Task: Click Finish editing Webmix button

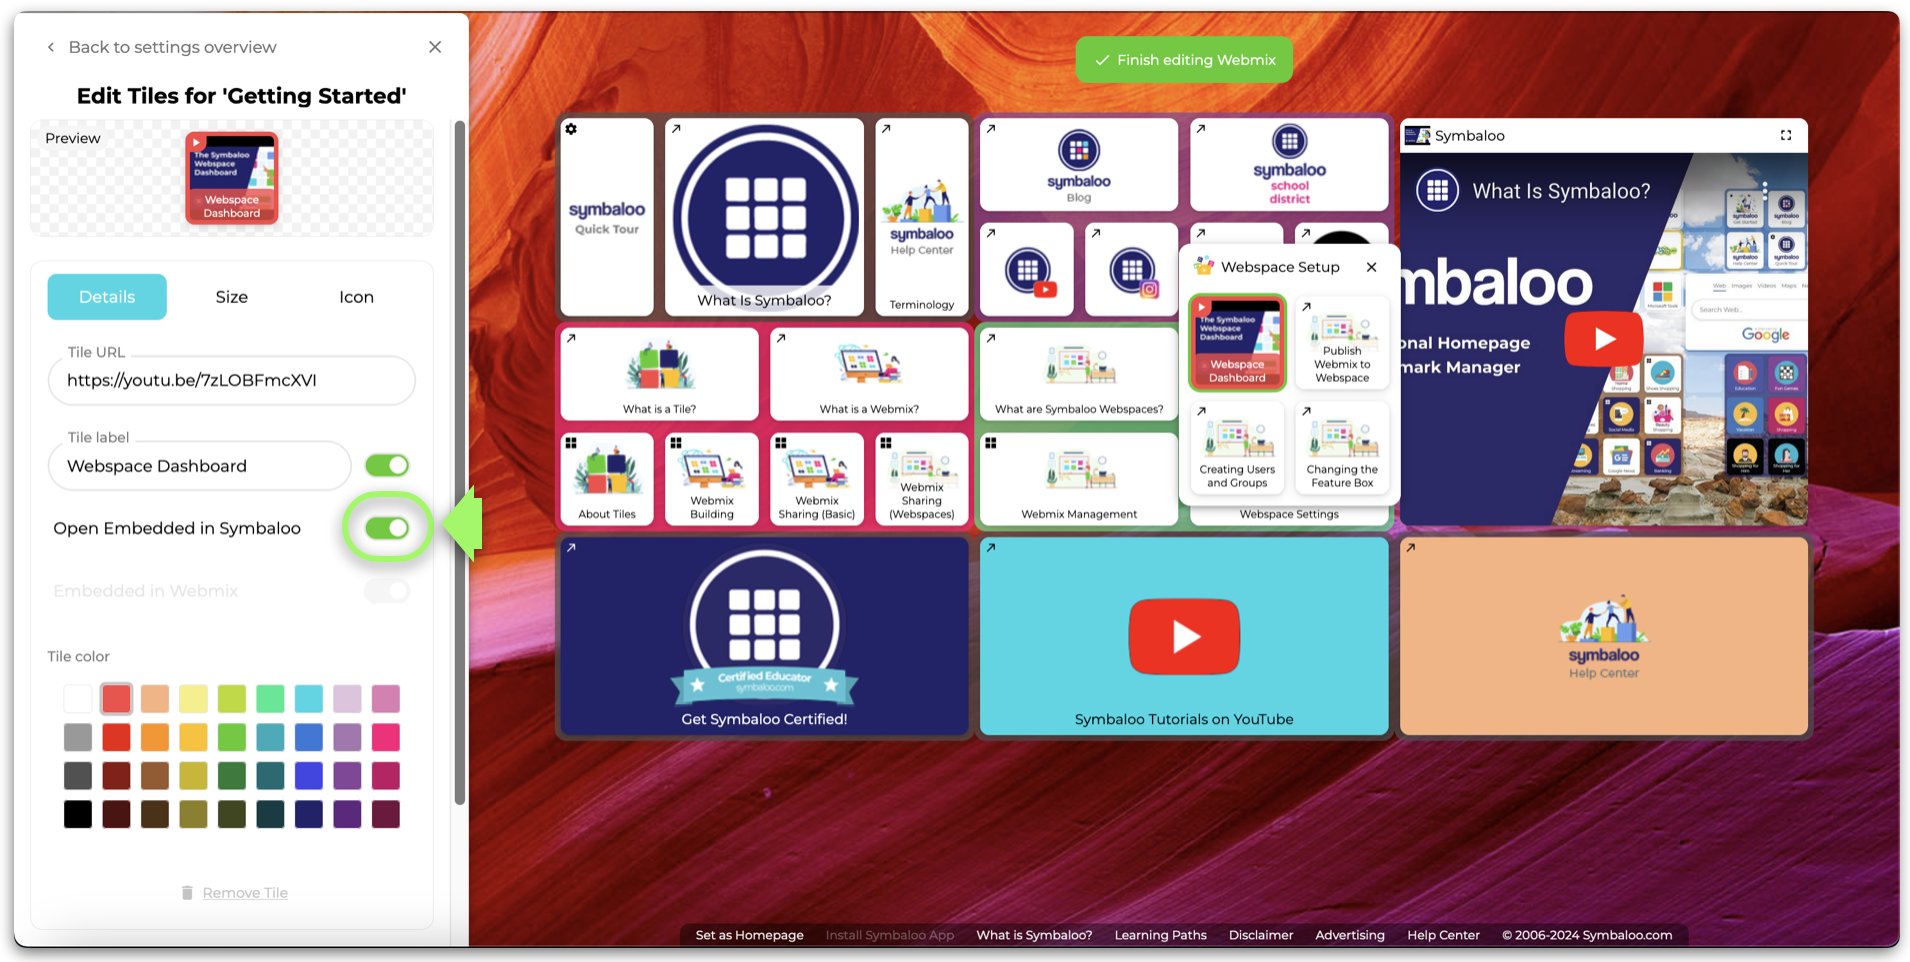Action: click(x=1184, y=60)
